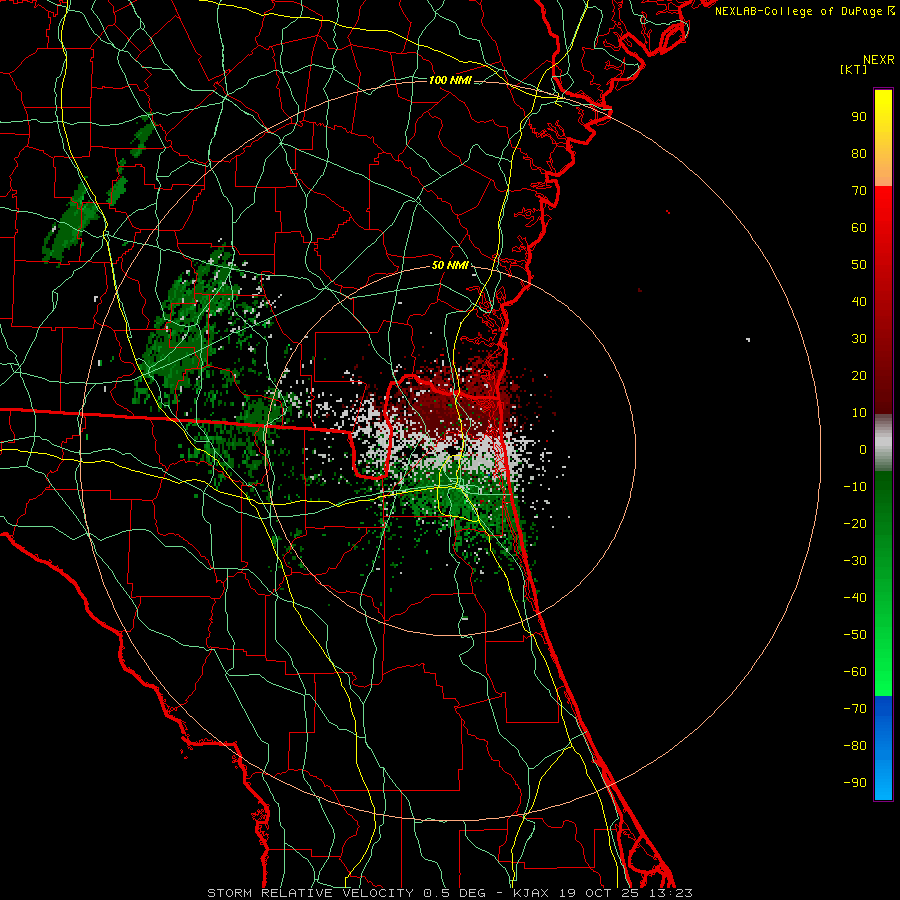This screenshot has height=900, width=900.
Task: Click the -50 value on the velocity scale
Action: (855, 634)
